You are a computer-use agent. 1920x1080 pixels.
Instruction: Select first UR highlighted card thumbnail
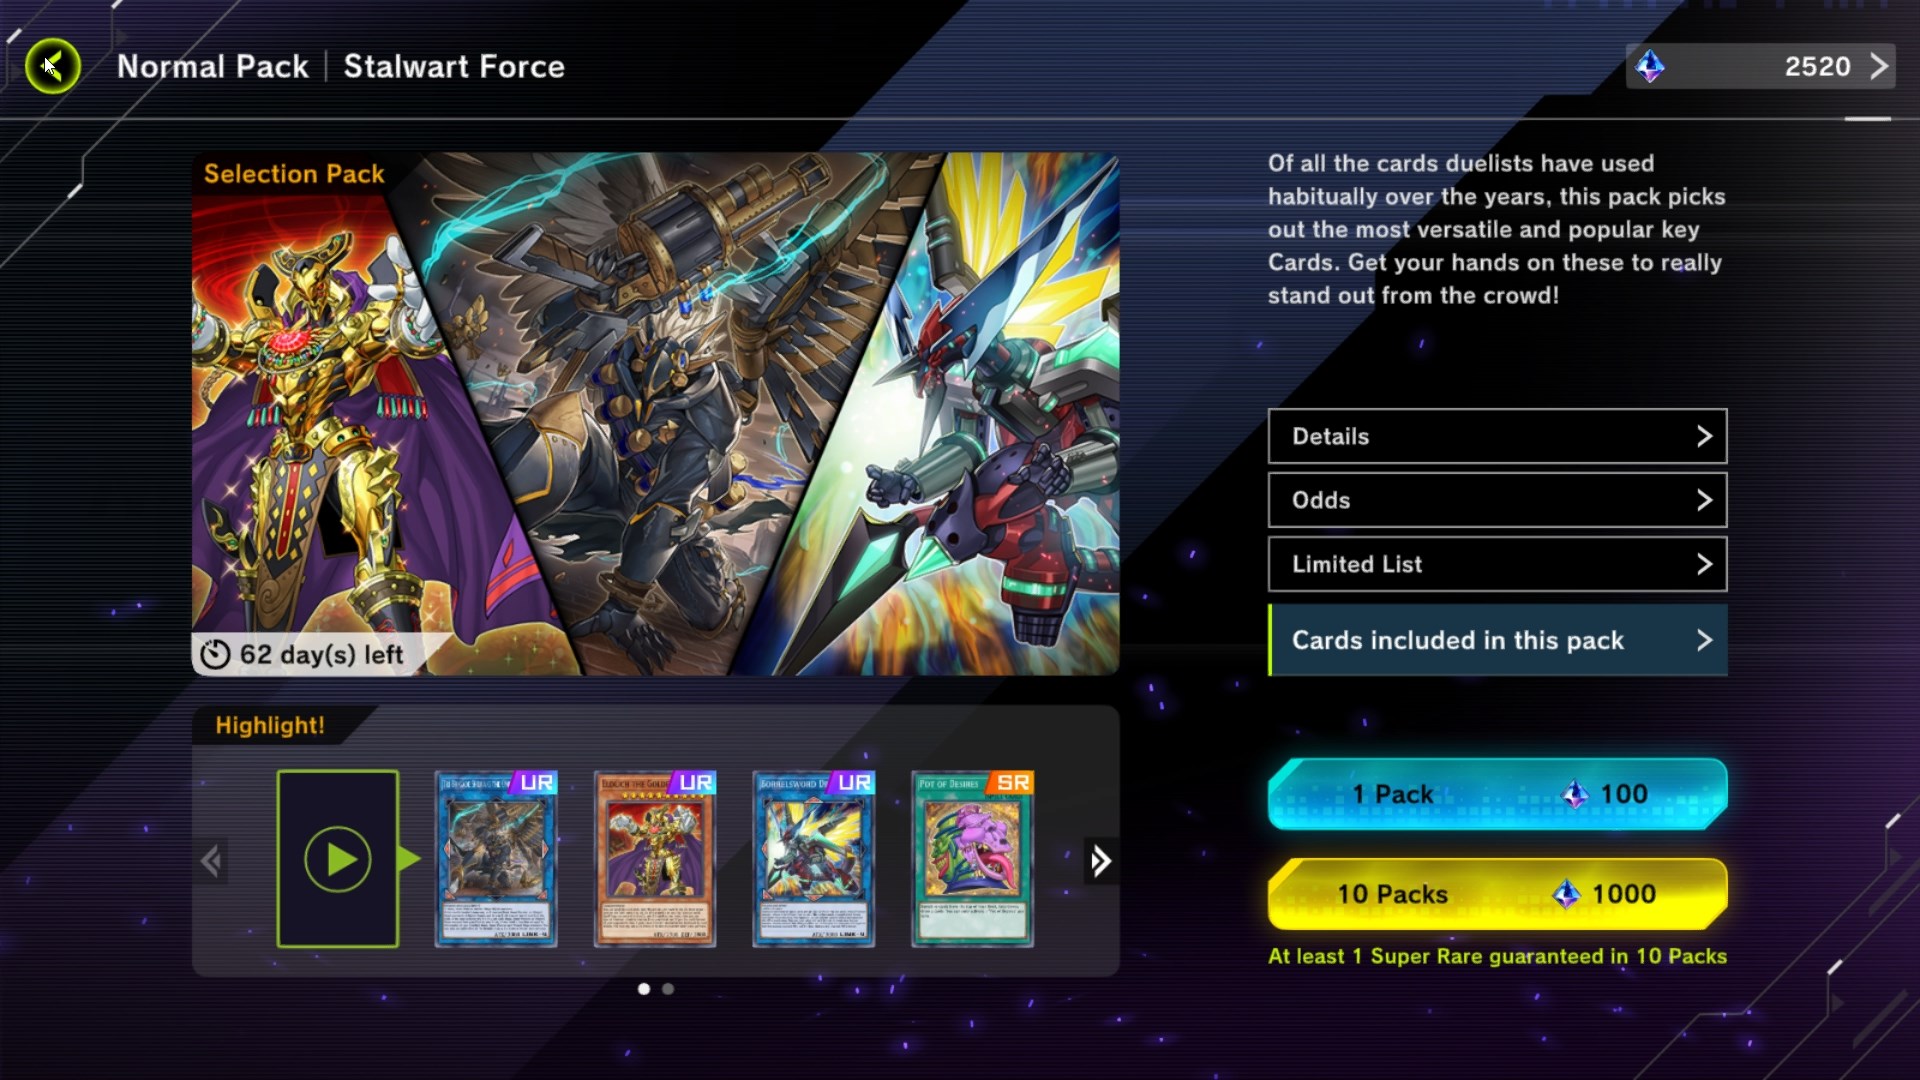coord(496,859)
